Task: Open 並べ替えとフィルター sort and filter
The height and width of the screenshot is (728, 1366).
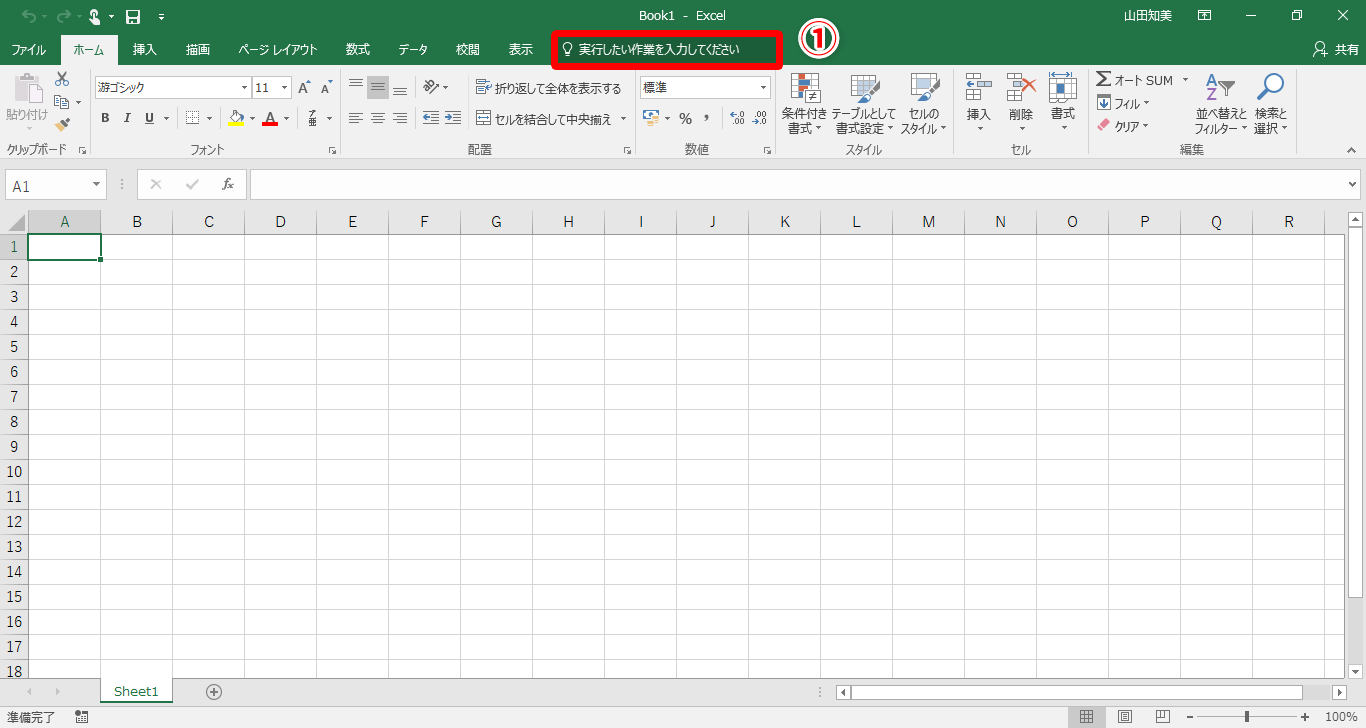Action: pos(1220,104)
